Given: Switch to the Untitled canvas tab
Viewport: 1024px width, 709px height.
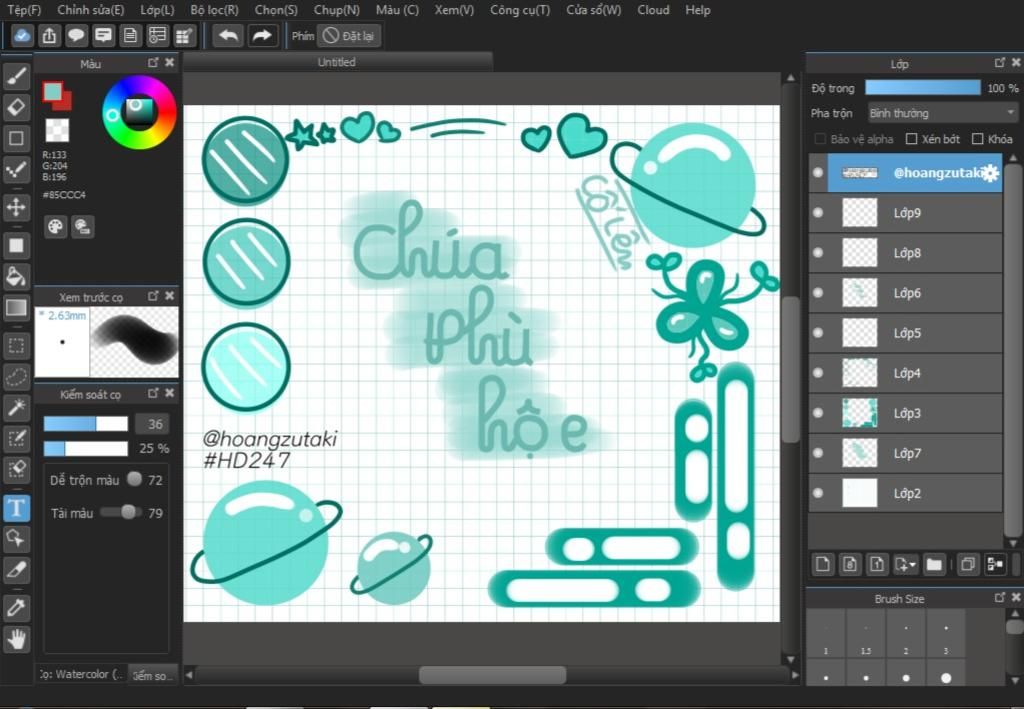Looking at the screenshot, I should point(337,62).
